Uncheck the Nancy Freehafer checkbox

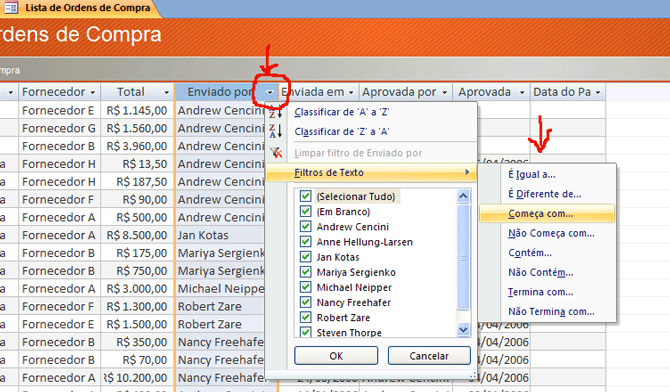tap(305, 302)
